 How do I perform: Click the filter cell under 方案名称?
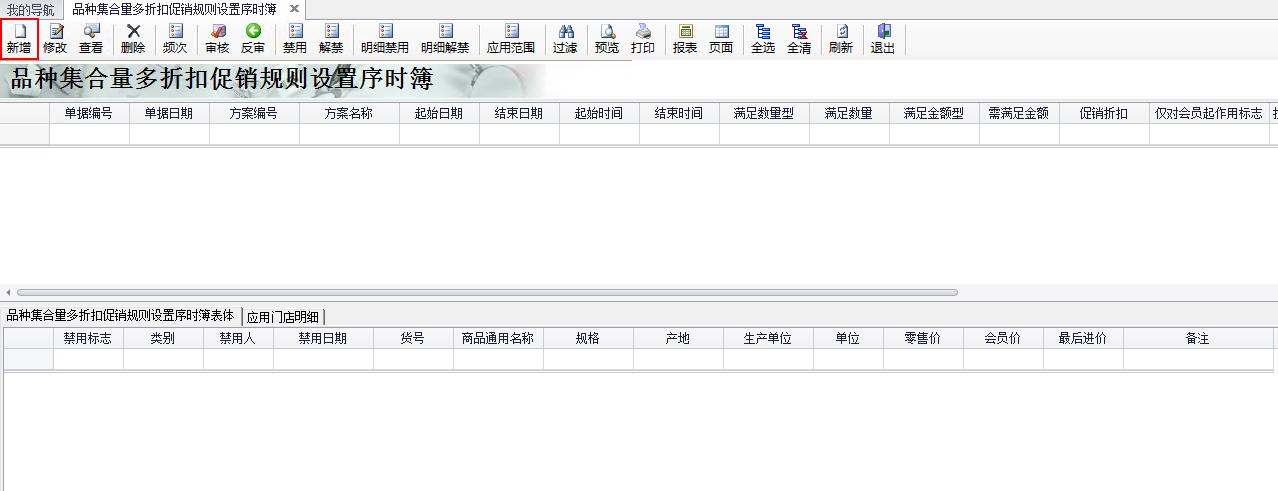pyautogui.click(x=349, y=134)
